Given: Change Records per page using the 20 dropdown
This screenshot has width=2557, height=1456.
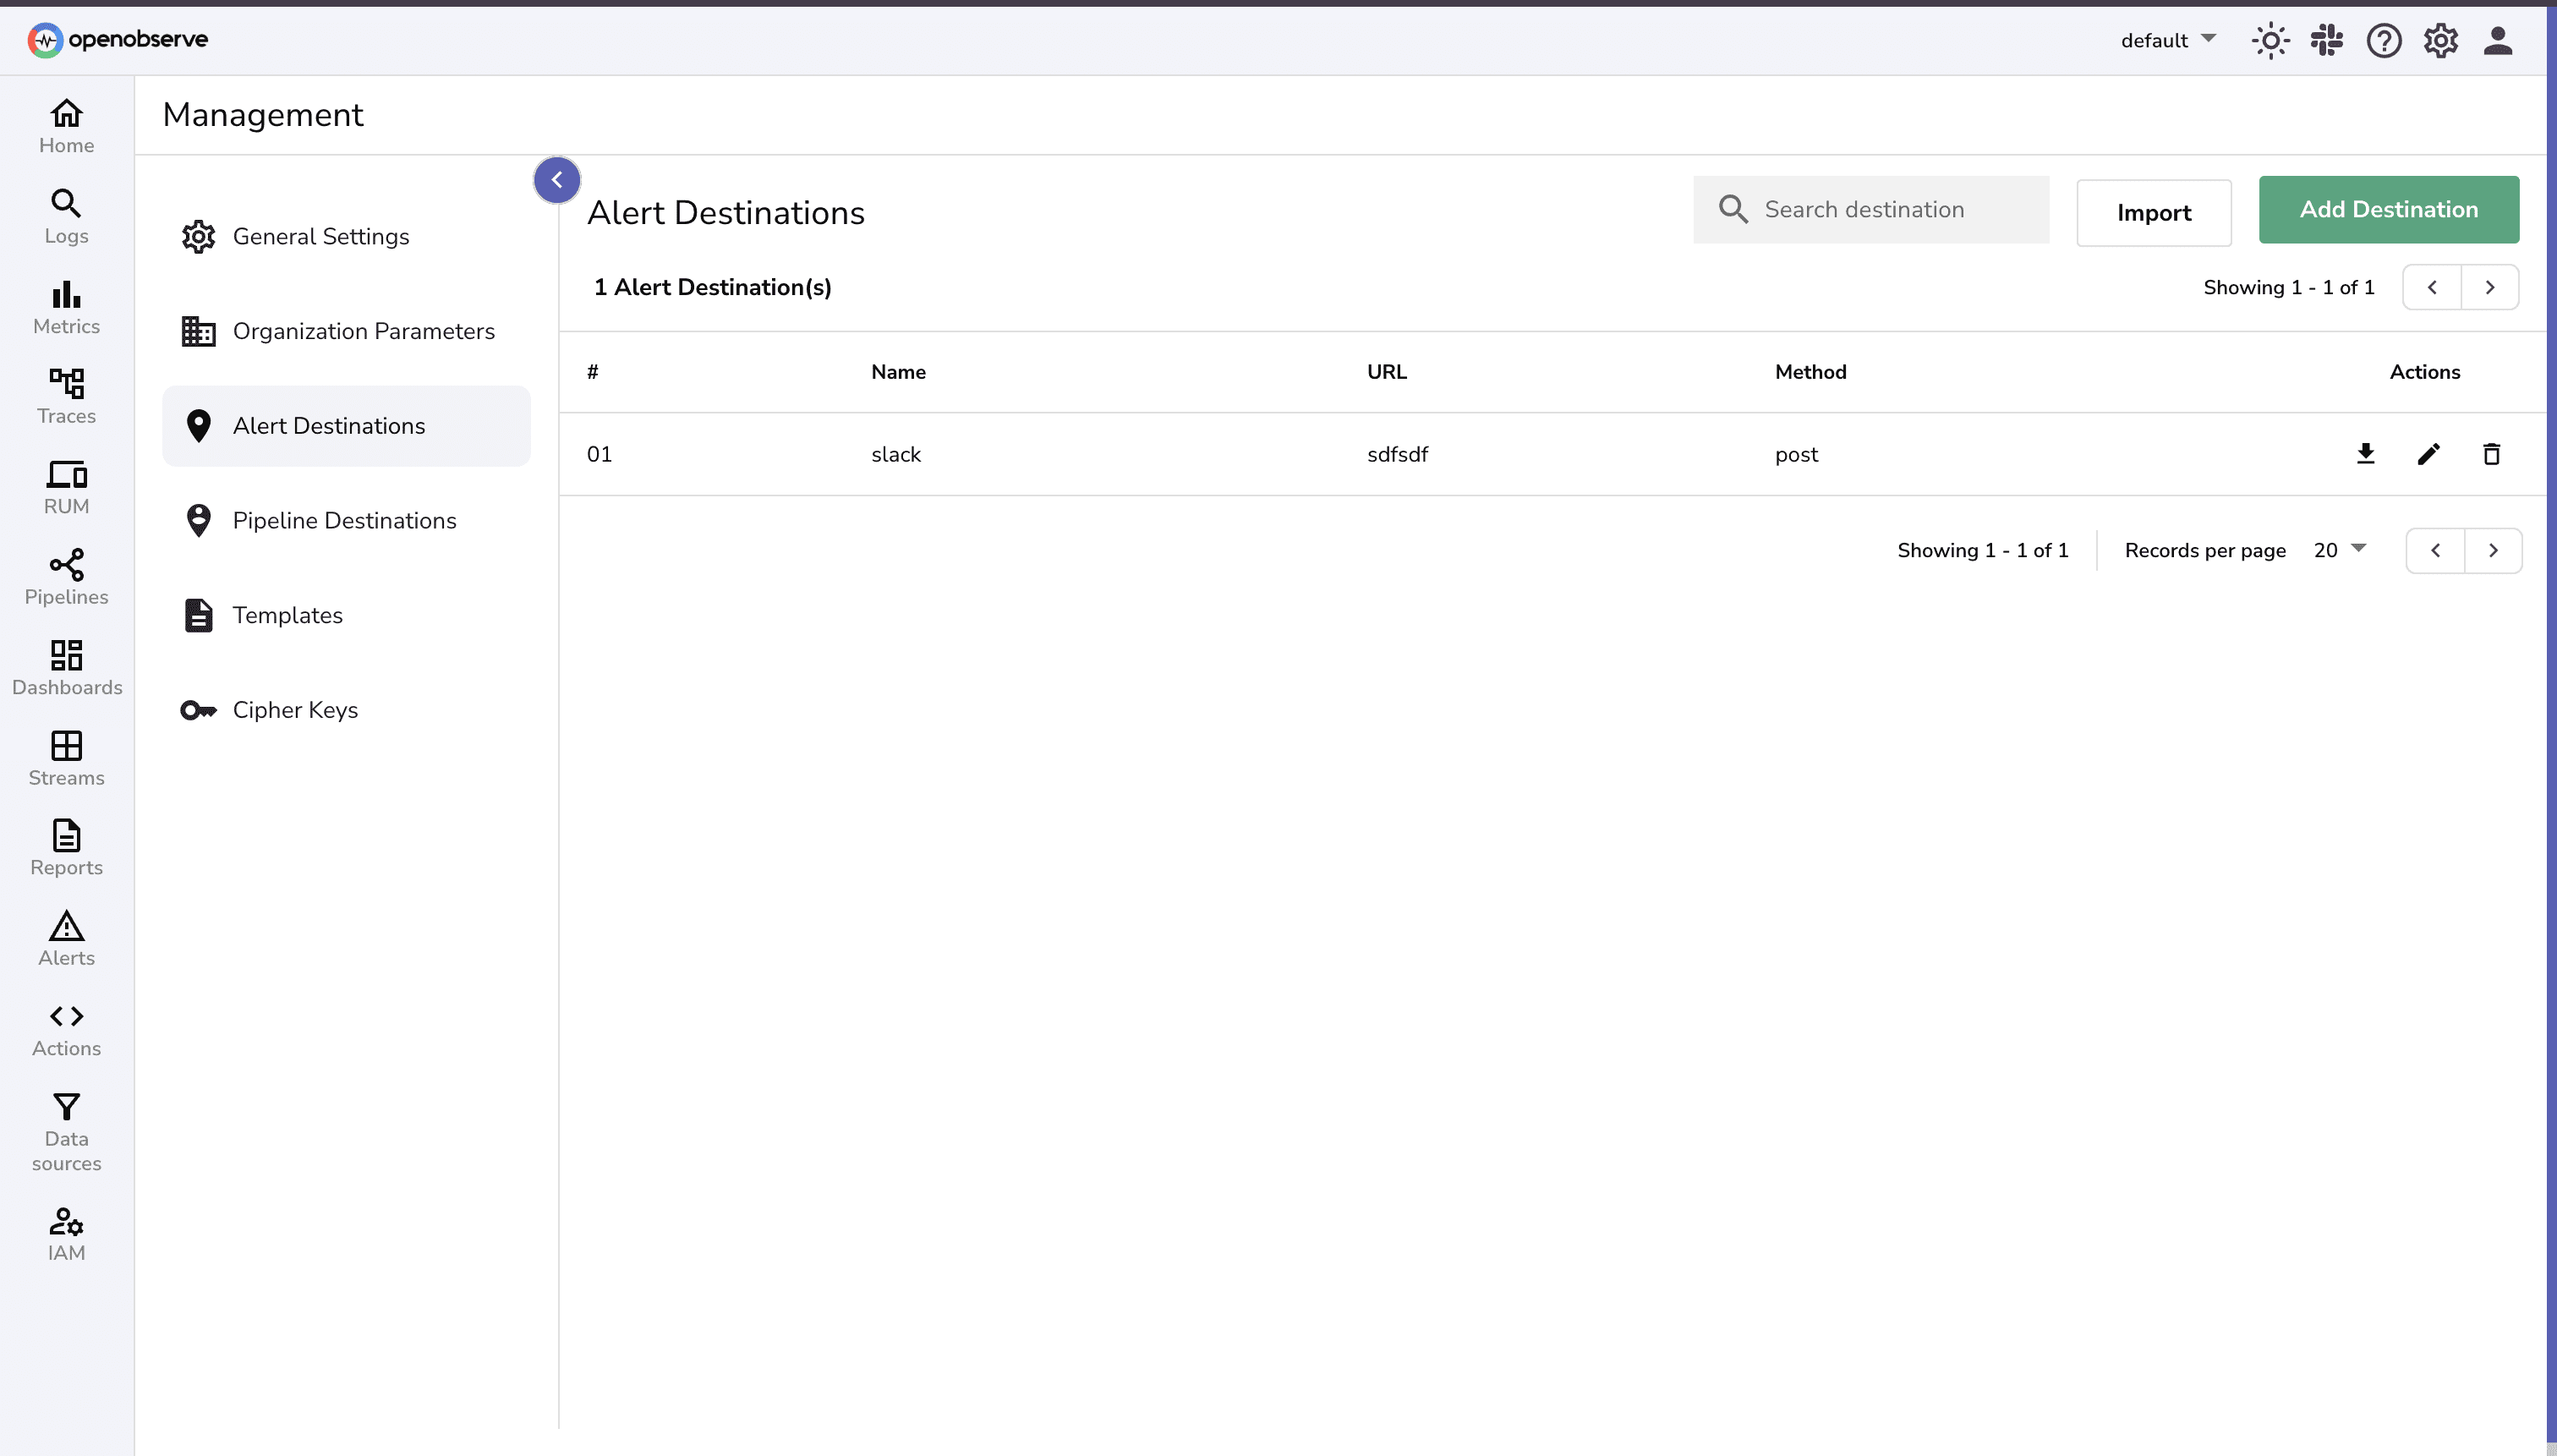Looking at the screenshot, I should click(2338, 549).
